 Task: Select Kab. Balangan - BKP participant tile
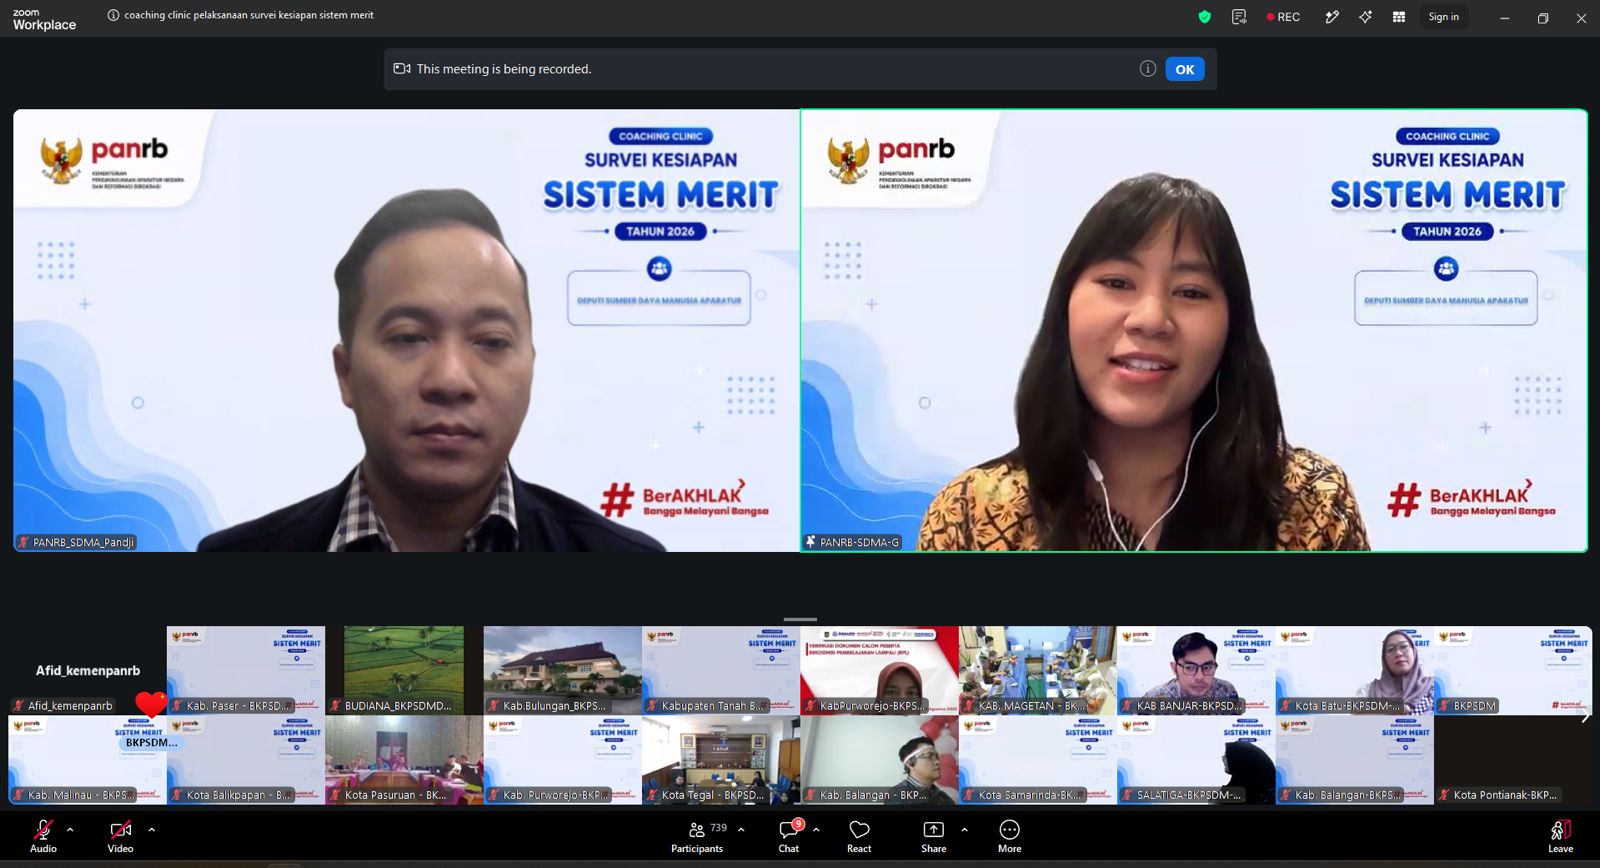pos(879,760)
